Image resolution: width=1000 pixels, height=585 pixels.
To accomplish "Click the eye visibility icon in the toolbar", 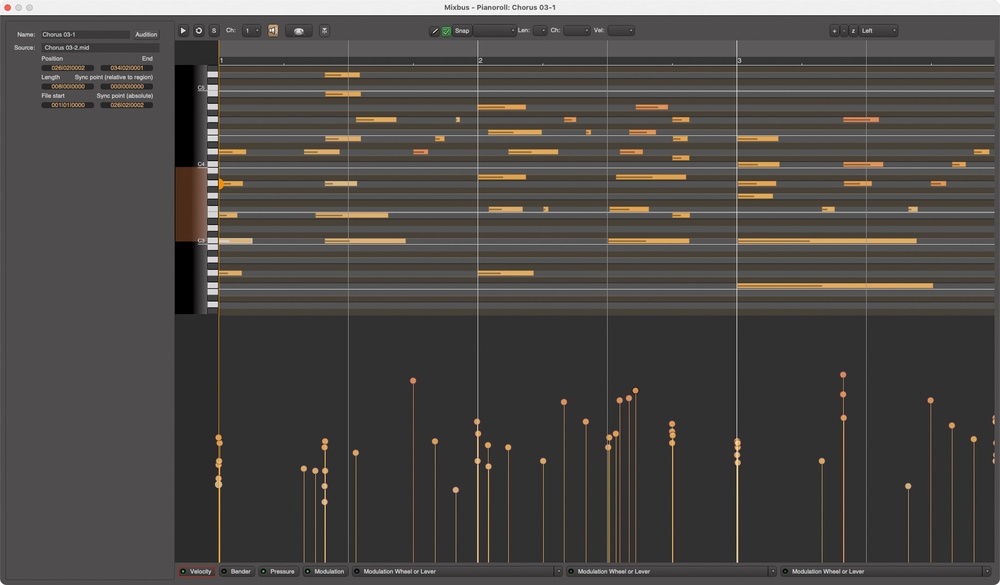I will tap(298, 30).
